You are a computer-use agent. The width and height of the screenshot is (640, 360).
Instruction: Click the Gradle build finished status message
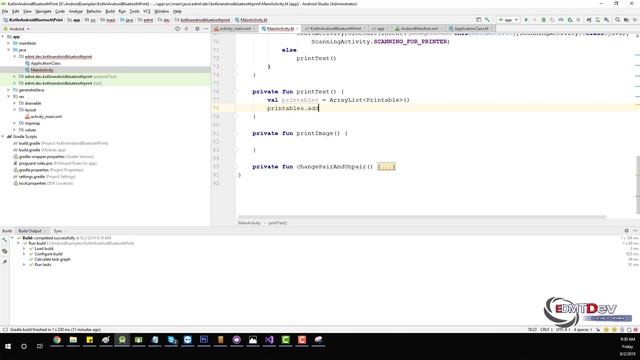(x=55, y=329)
